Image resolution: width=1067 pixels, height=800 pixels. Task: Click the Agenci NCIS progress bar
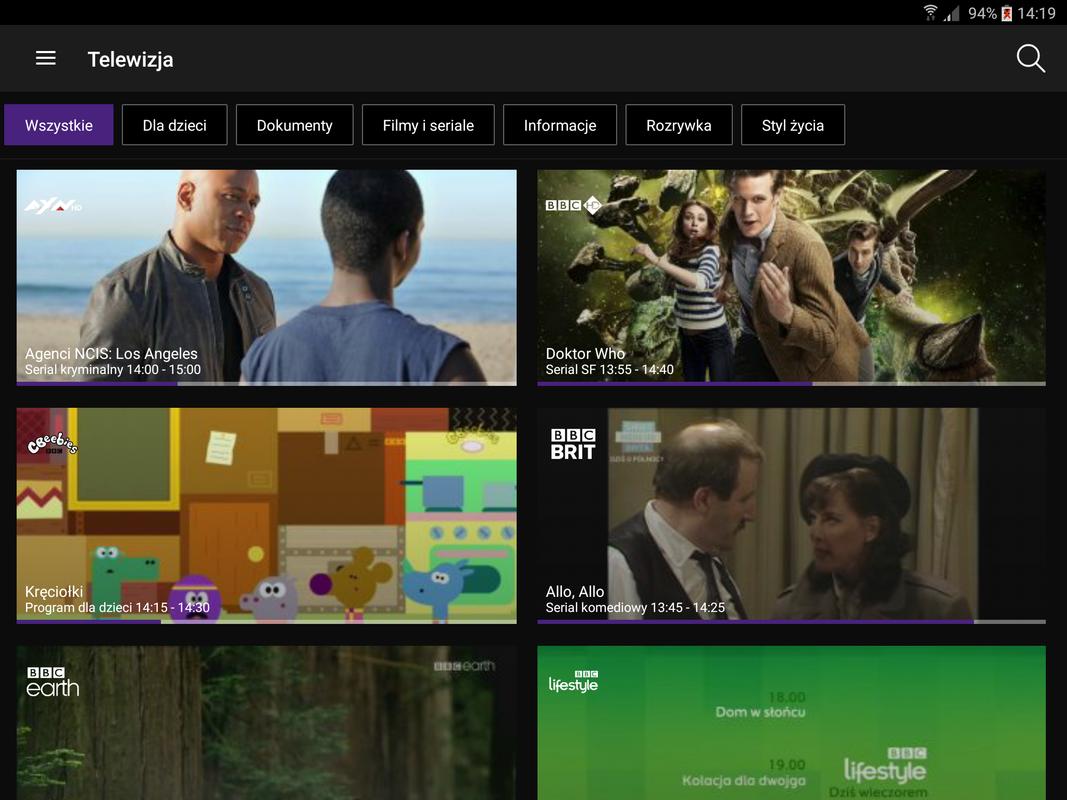click(267, 384)
